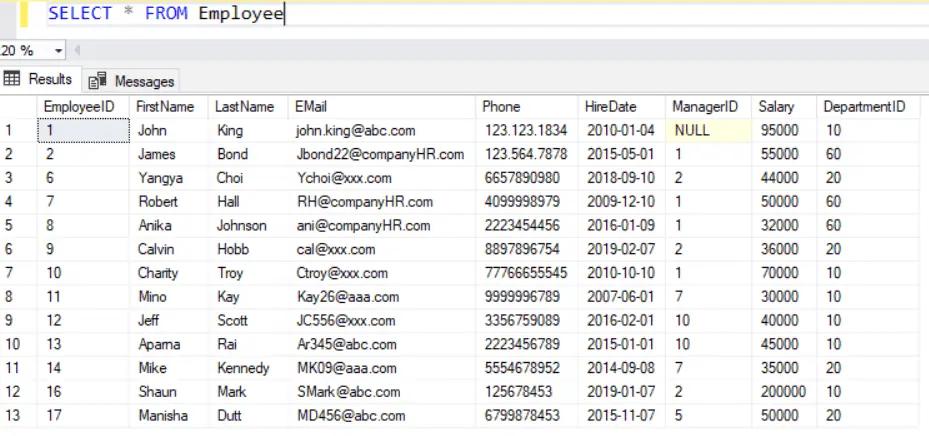Select the NULL ManagerID cell
Image resolution: width=929 pixels, height=436 pixels.
[x=692, y=130]
